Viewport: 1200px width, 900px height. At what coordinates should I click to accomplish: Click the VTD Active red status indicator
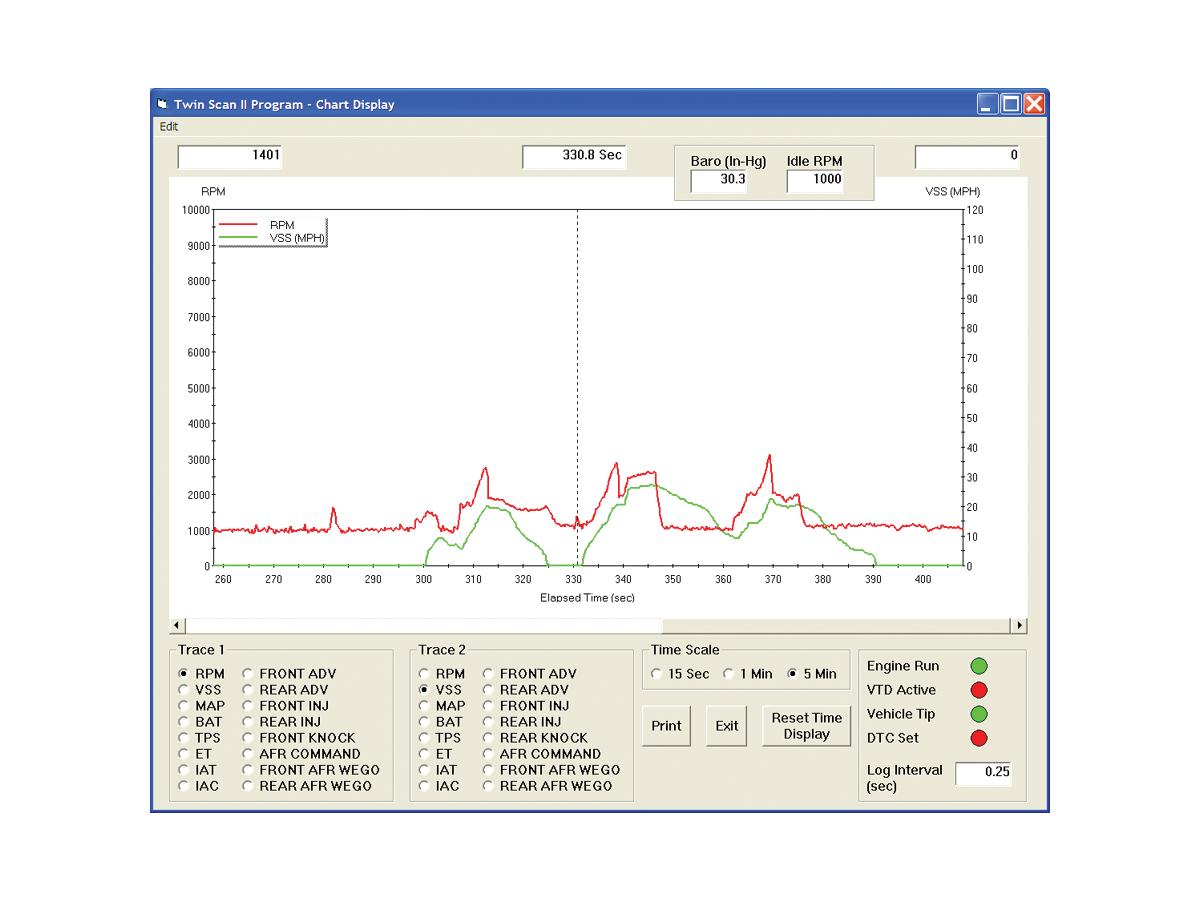click(979, 690)
